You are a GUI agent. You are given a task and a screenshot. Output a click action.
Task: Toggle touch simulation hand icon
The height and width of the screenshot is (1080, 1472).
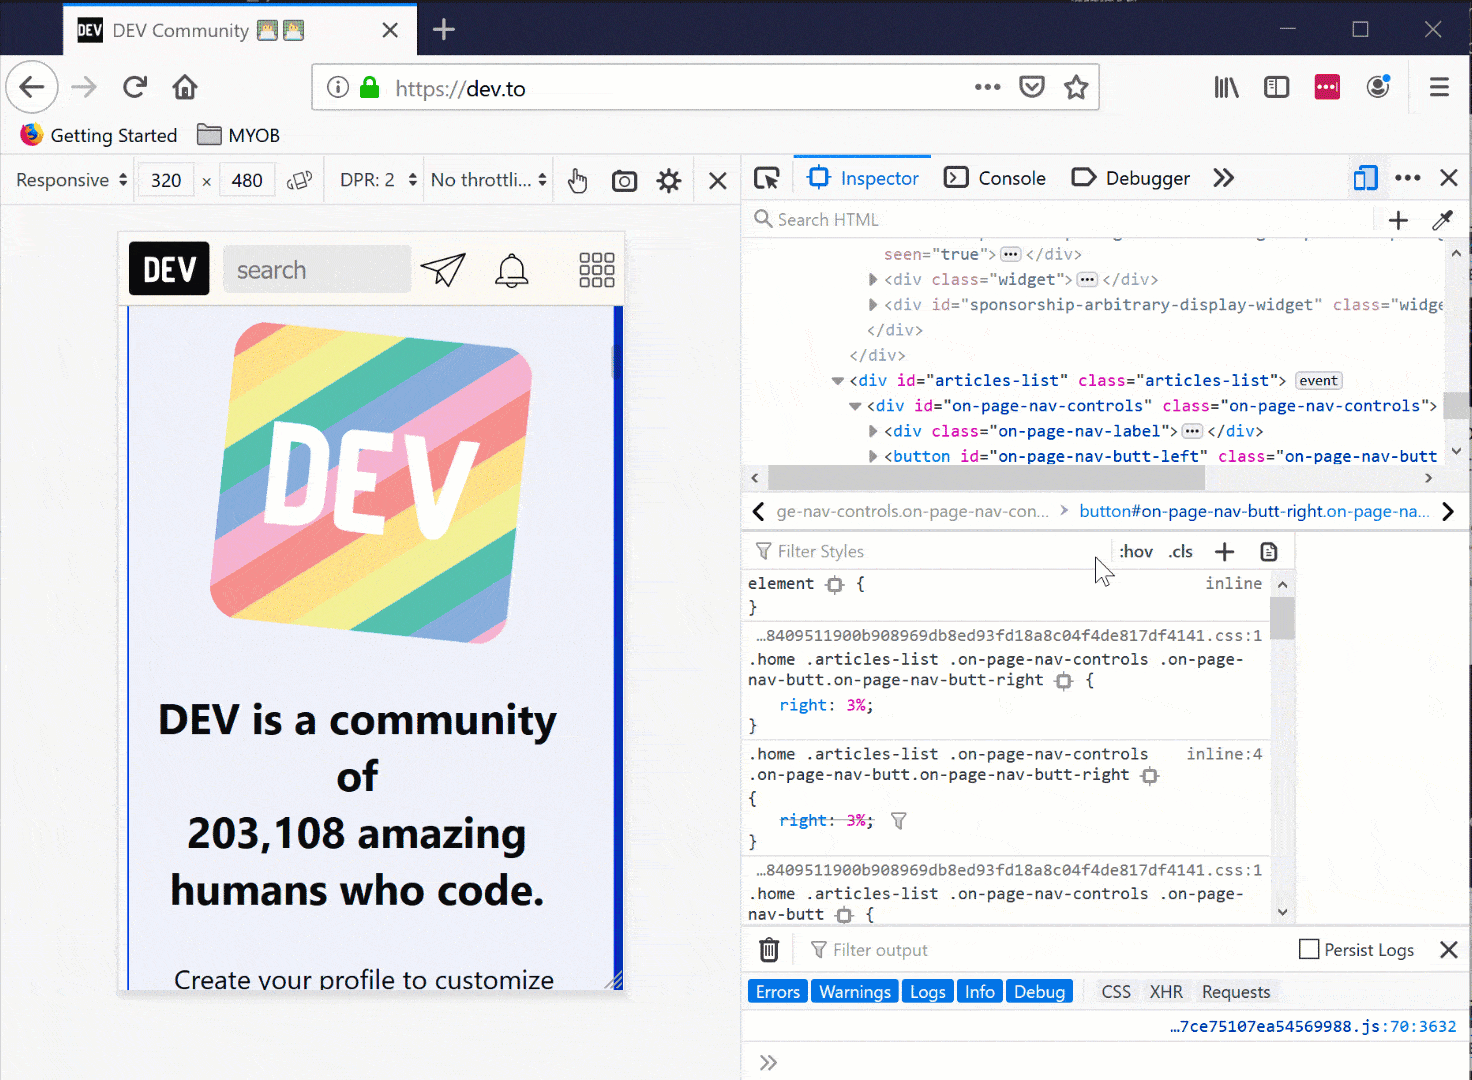click(x=577, y=181)
